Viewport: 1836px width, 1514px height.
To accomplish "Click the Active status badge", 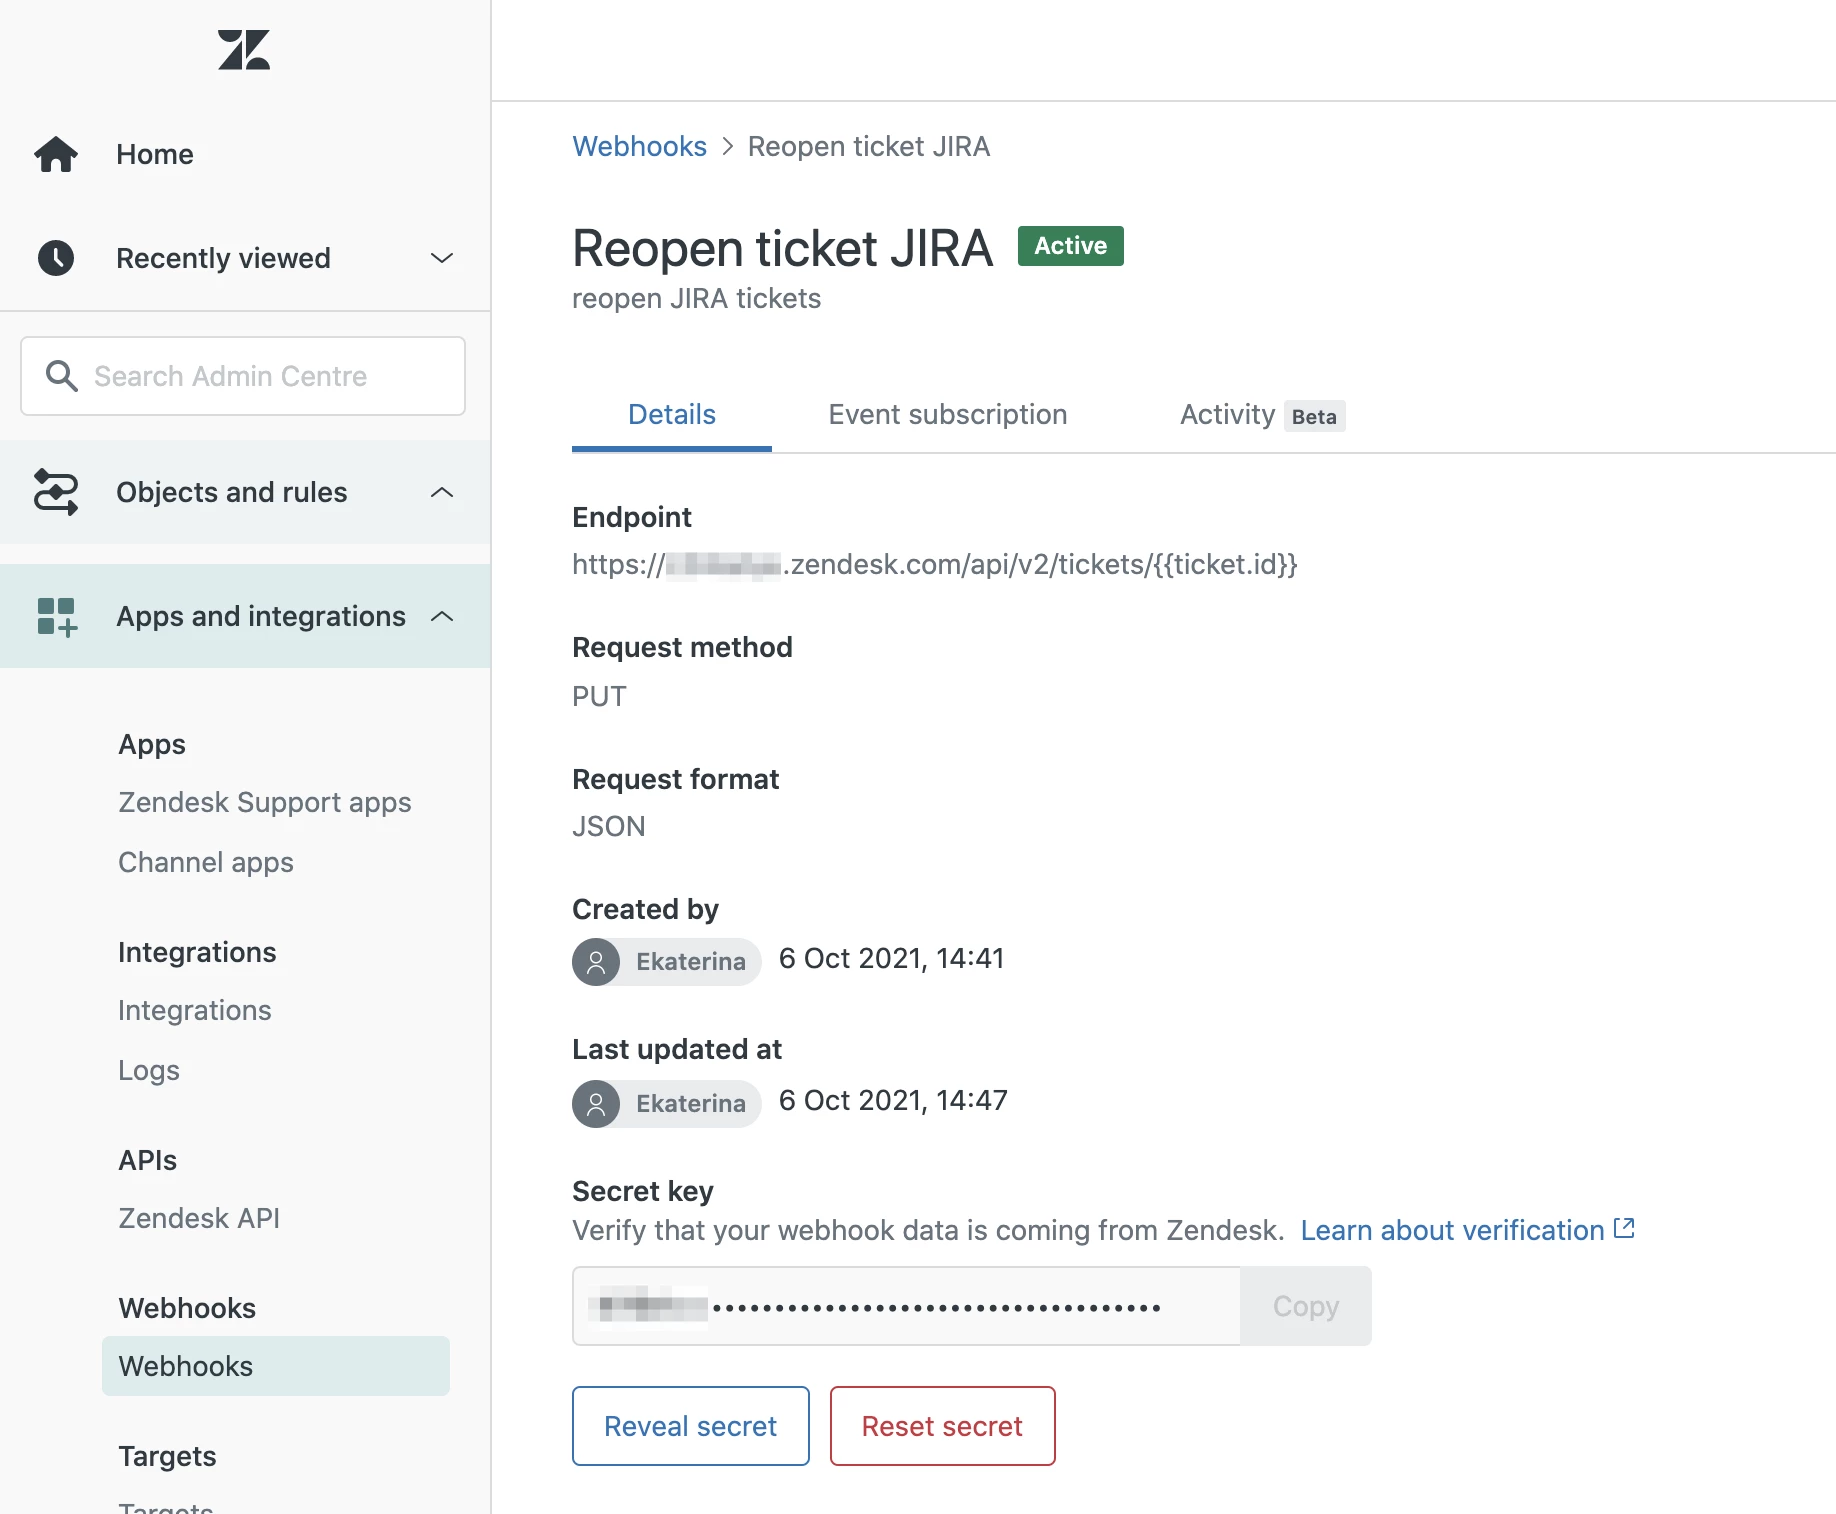I will coord(1071,246).
